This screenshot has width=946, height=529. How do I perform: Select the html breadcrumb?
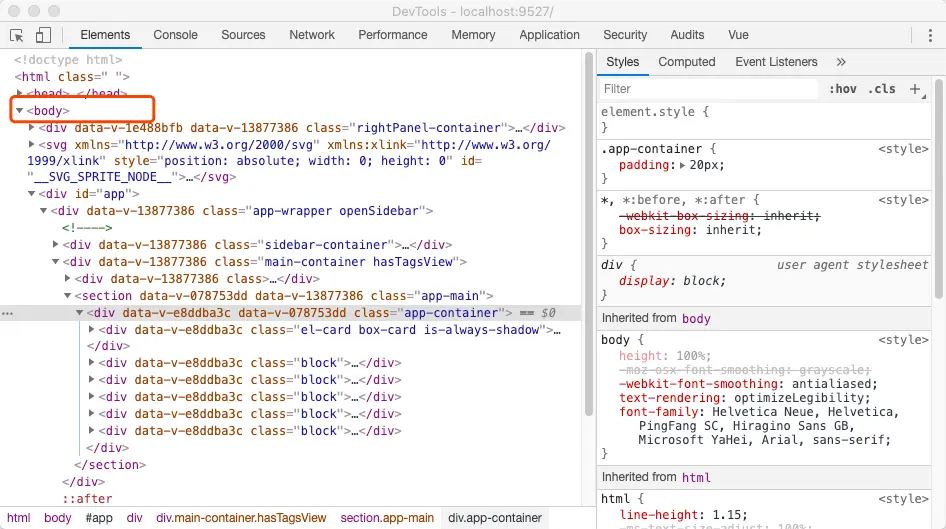pos(19,518)
